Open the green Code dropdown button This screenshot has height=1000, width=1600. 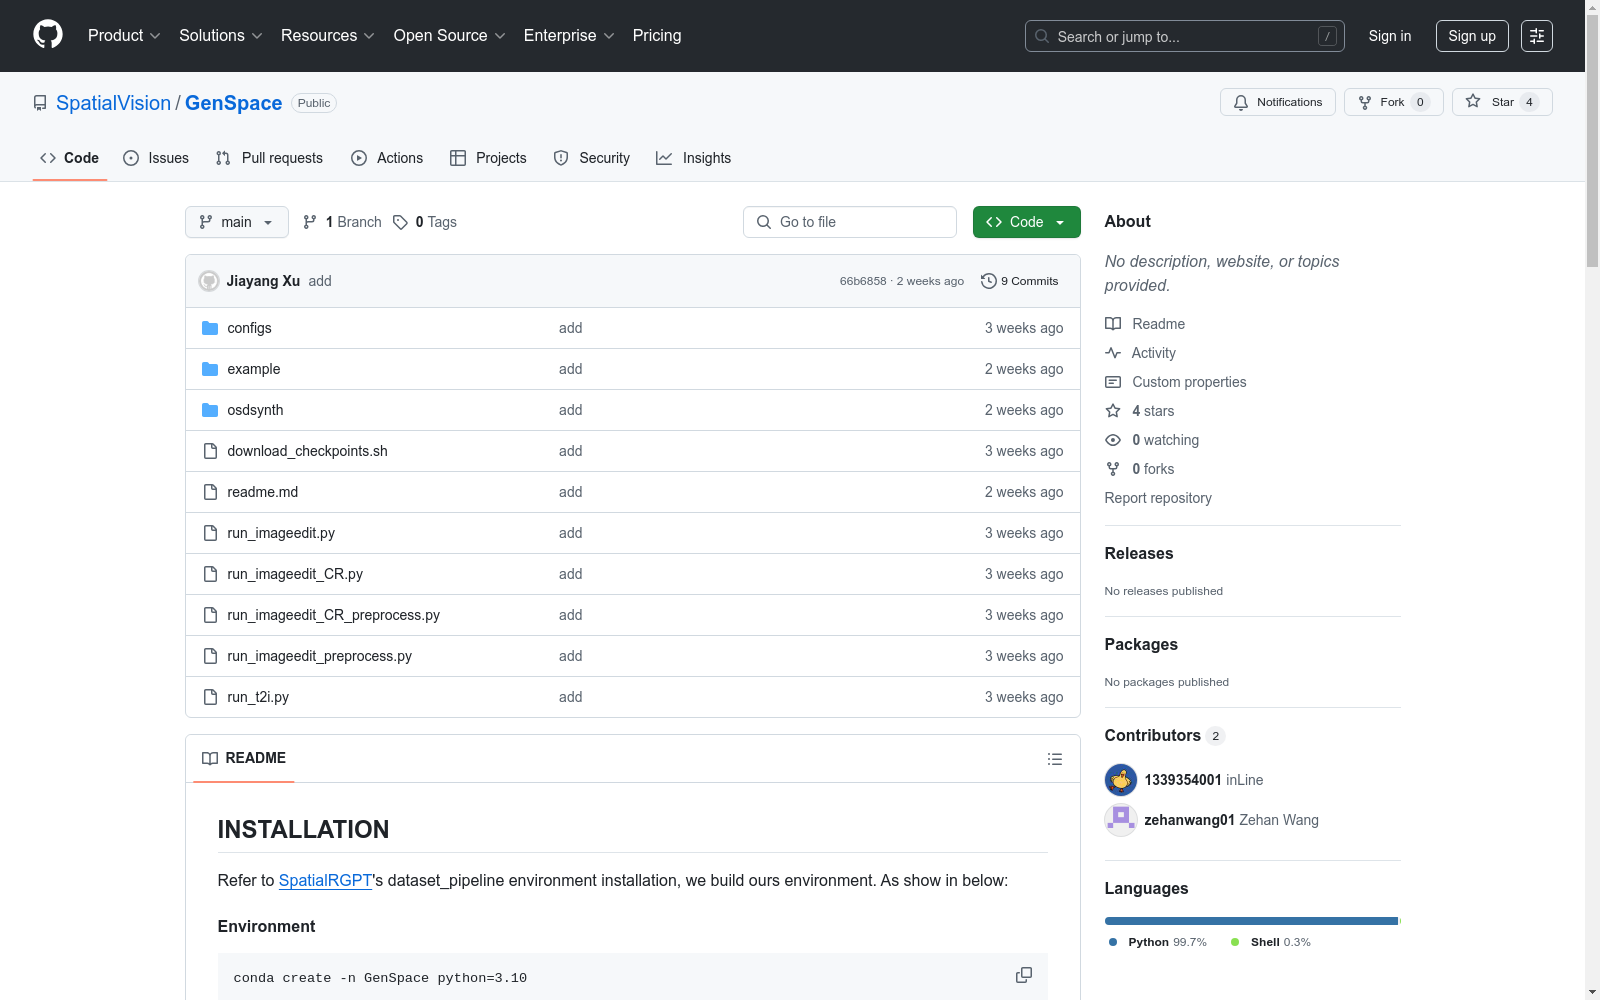pos(1027,222)
